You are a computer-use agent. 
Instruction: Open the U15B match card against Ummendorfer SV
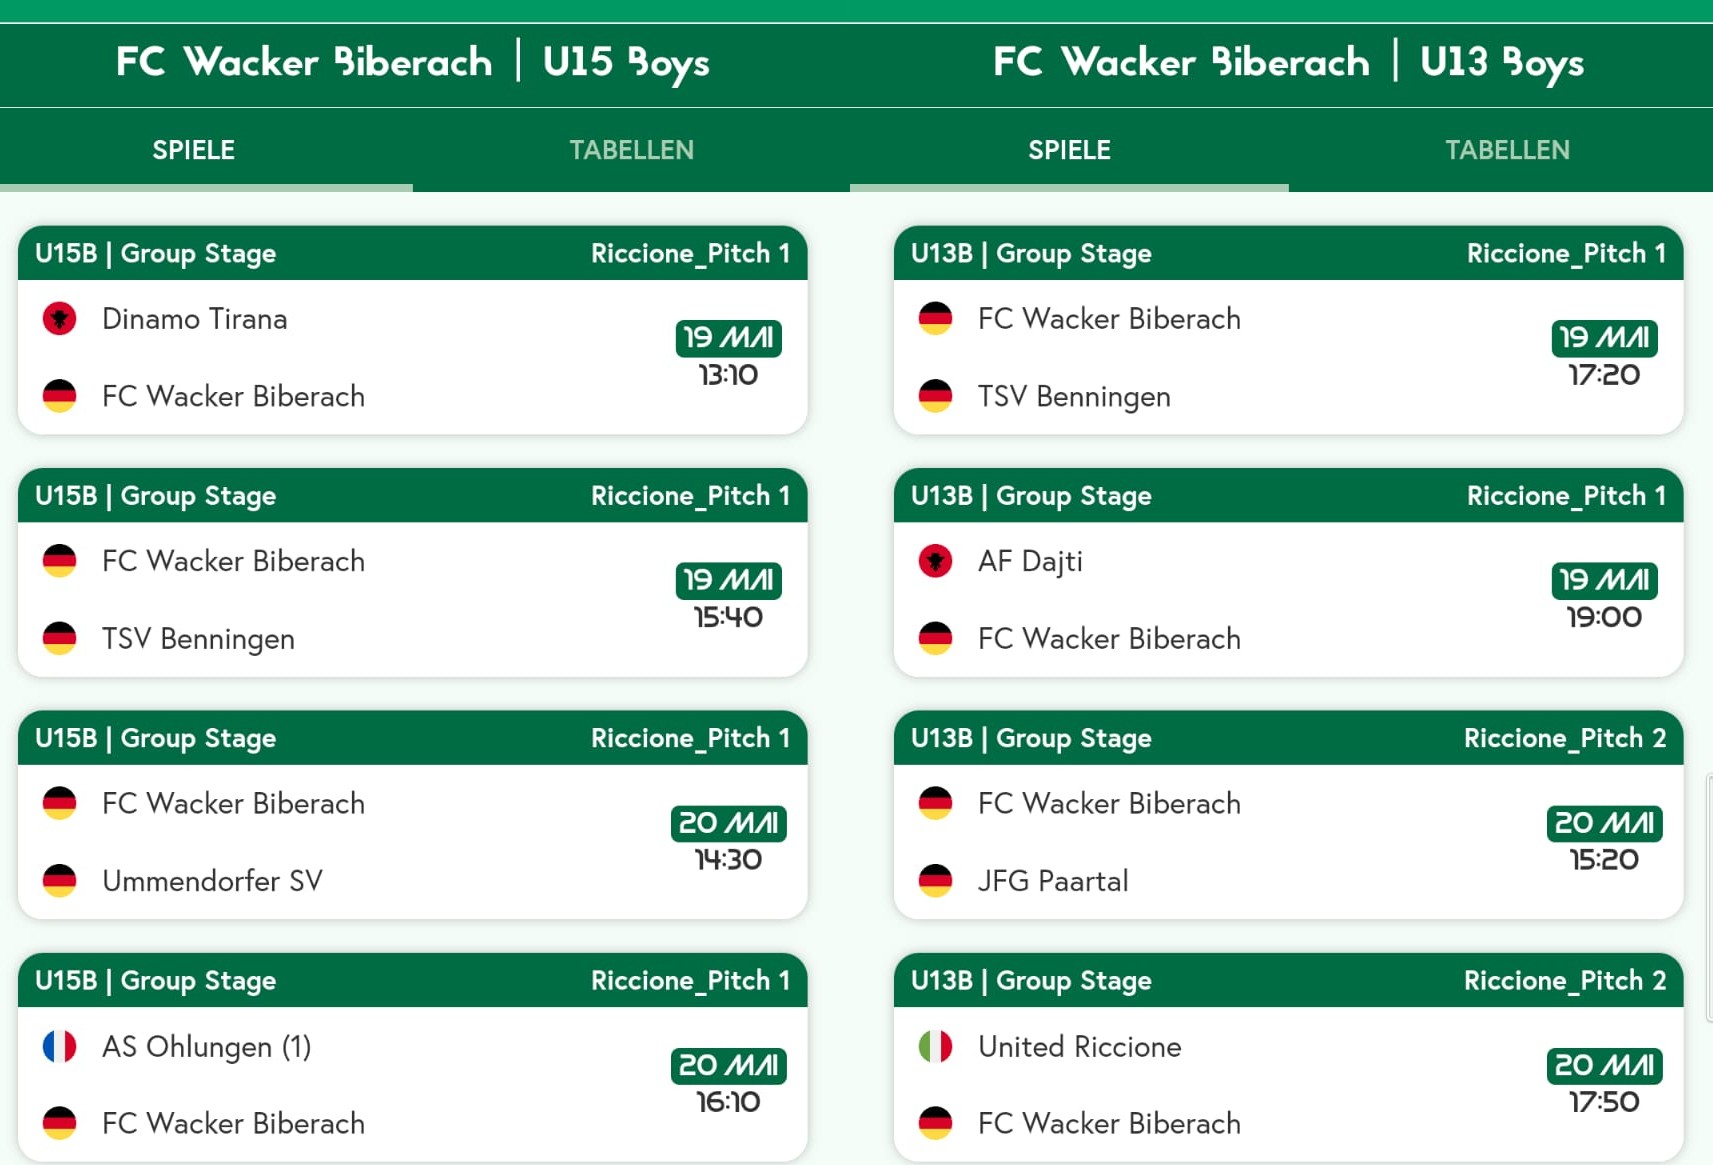pyautogui.click(x=412, y=815)
